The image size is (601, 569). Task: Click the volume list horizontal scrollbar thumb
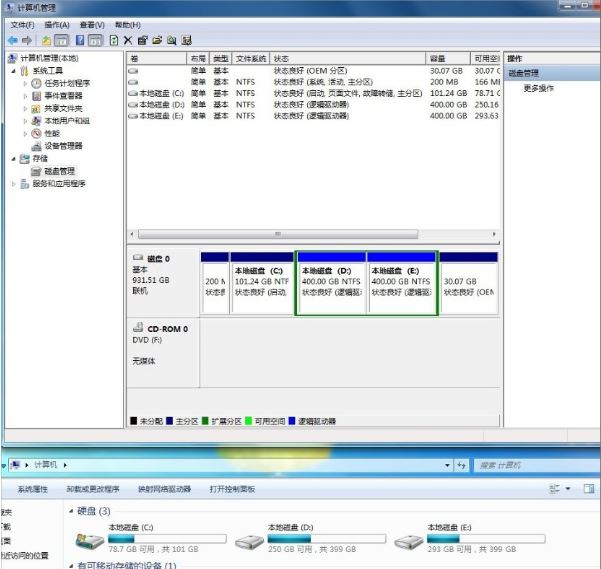278,234
